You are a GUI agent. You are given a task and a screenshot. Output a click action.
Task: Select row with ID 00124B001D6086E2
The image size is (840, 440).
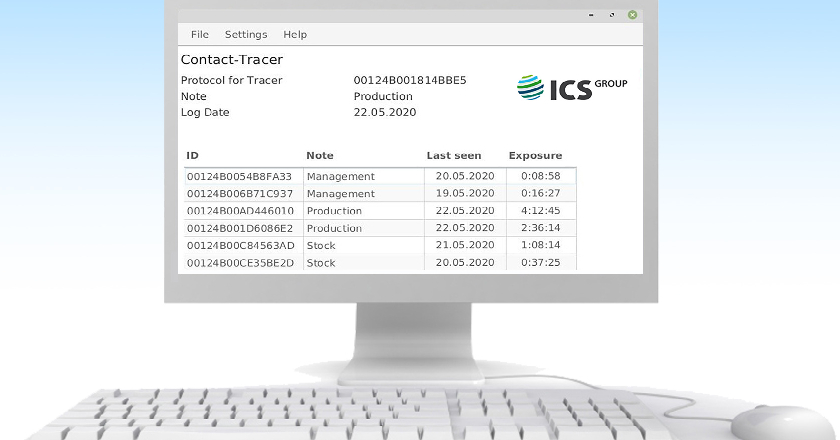[x=380, y=228]
